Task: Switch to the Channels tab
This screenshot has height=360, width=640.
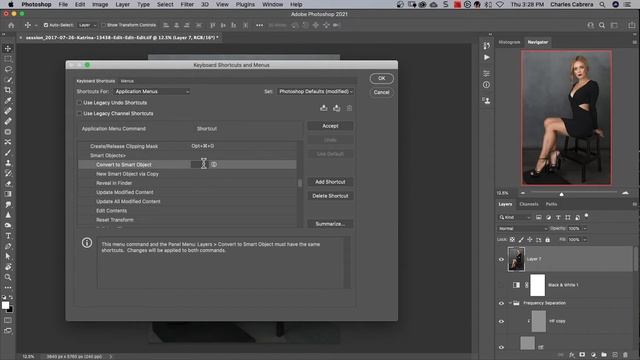Action: 529,204
